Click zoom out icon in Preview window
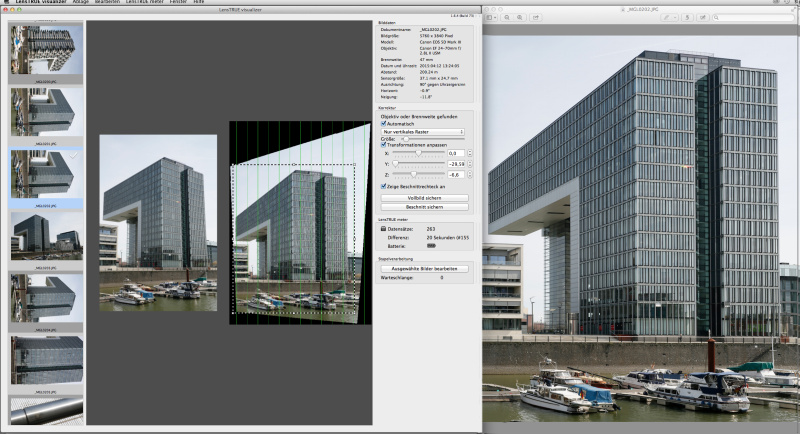The width and height of the screenshot is (800, 434). point(507,17)
